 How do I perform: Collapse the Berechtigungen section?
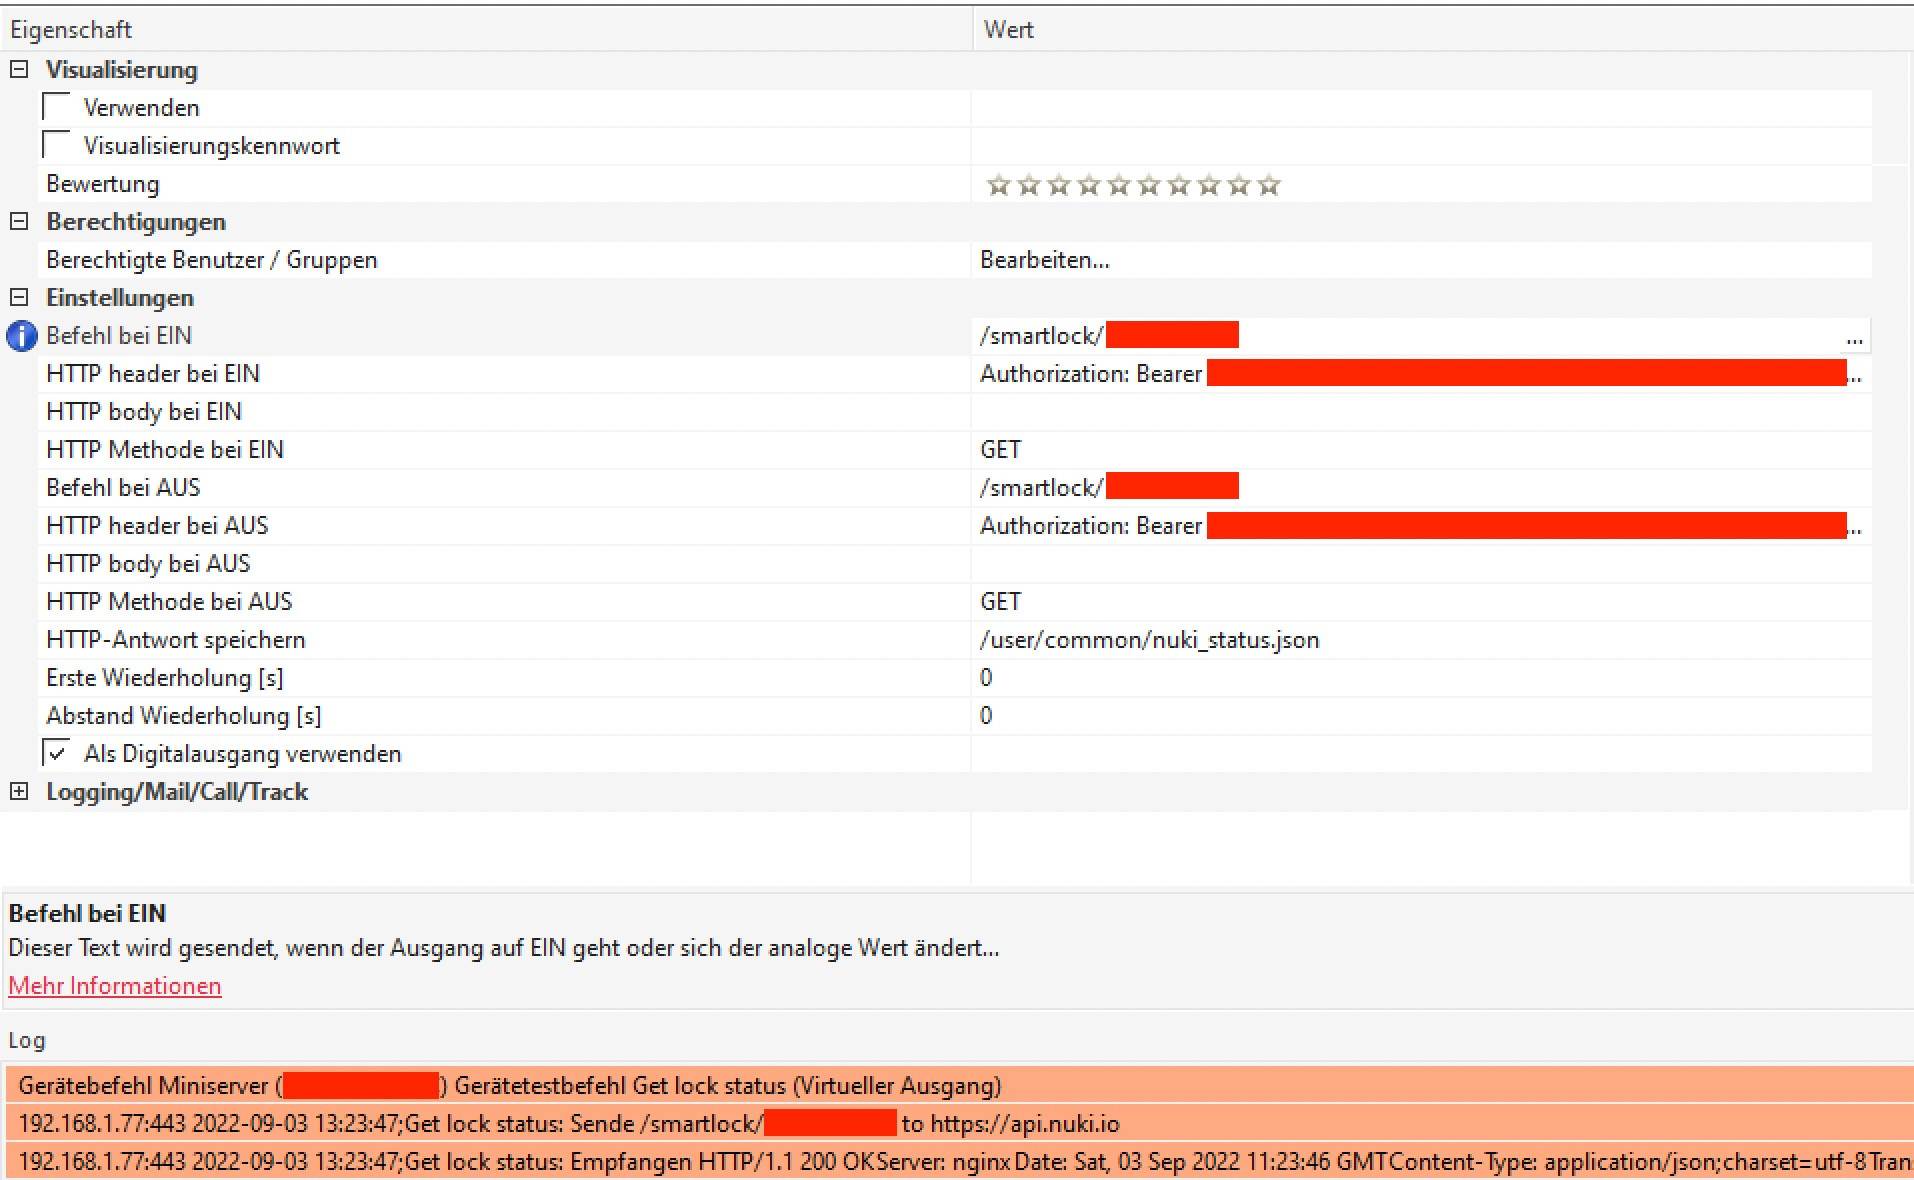point(19,222)
